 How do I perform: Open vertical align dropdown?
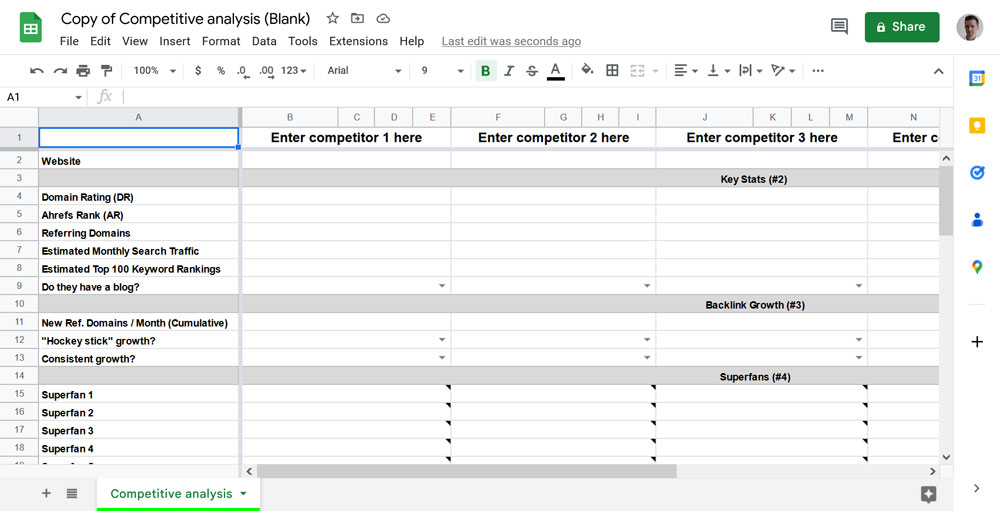(717, 71)
